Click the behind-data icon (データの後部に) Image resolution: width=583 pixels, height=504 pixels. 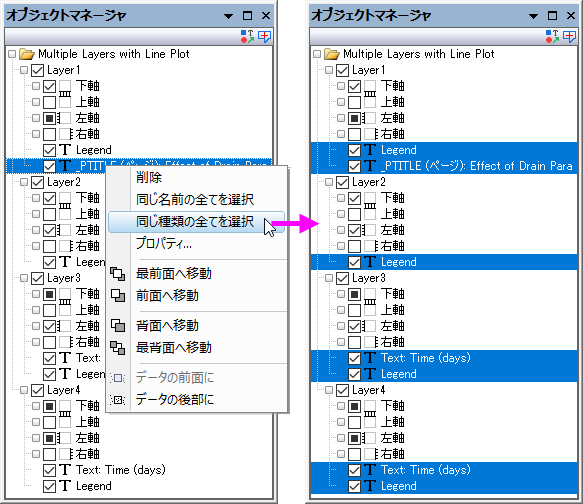tap(118, 400)
